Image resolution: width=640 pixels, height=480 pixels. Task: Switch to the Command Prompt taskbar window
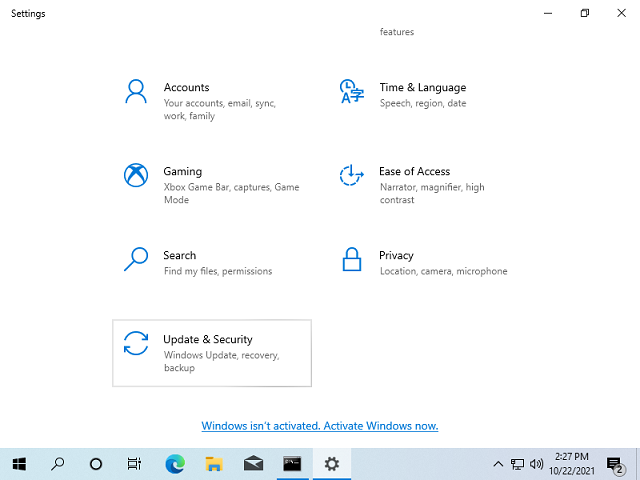click(x=292, y=464)
